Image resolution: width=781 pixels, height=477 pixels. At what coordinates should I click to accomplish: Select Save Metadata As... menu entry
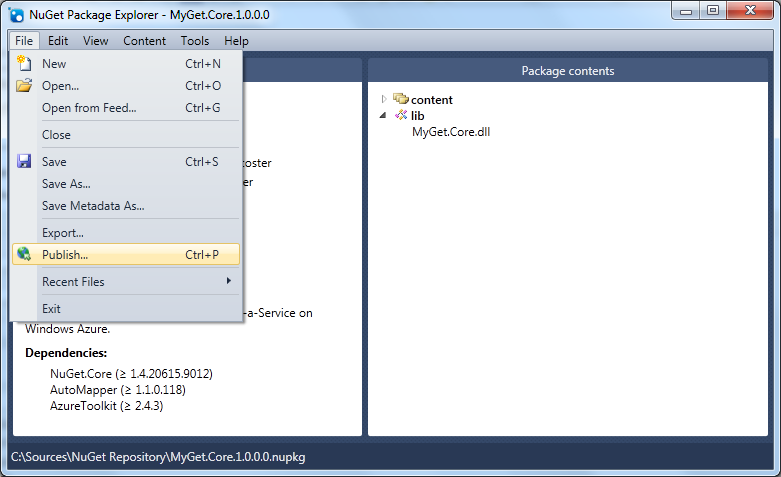click(x=126, y=205)
